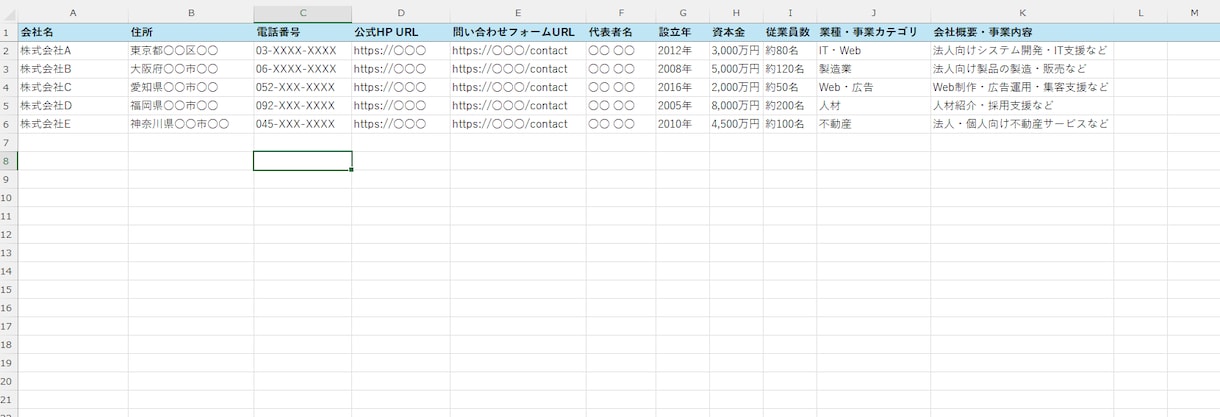Select column C header
The height and width of the screenshot is (417, 1220).
303,12
